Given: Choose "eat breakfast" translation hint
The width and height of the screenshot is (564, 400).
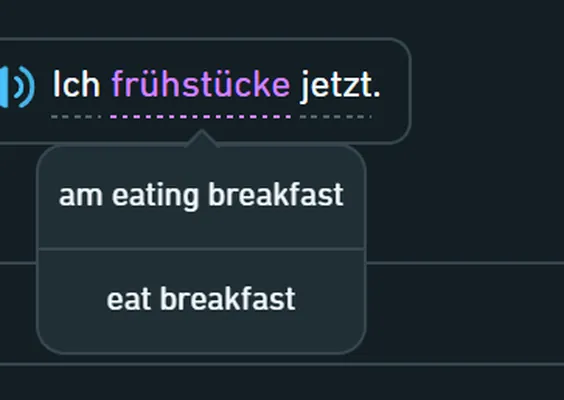Looking at the screenshot, I should tap(201, 301).
